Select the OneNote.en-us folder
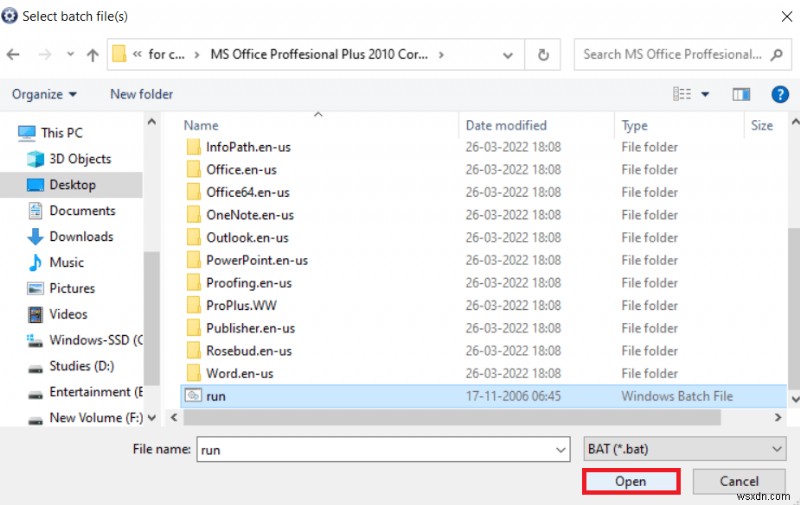The height and width of the screenshot is (505, 800). [249, 215]
